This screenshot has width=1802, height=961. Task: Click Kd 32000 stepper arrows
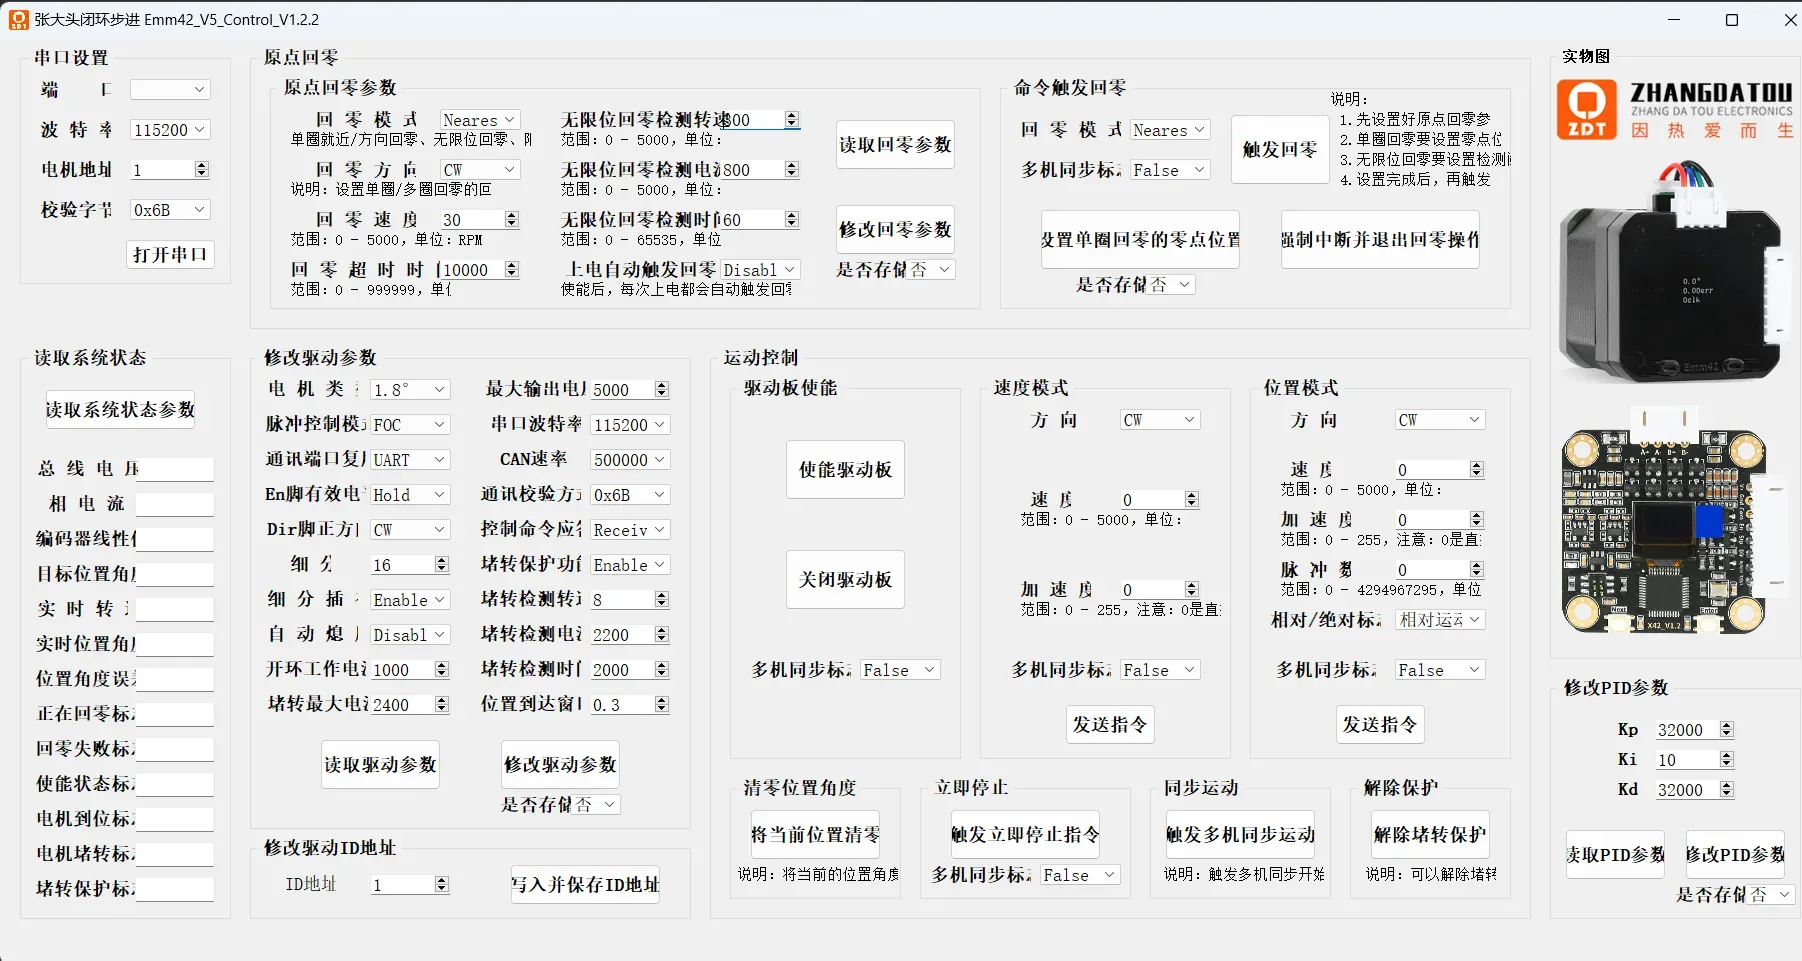click(x=1727, y=789)
